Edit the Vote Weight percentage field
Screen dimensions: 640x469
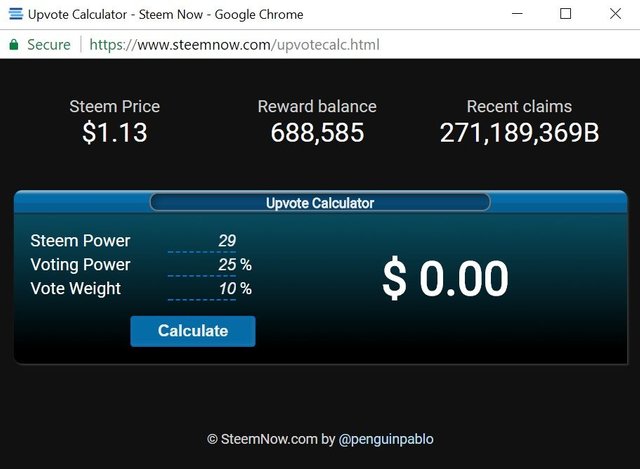(x=202, y=289)
